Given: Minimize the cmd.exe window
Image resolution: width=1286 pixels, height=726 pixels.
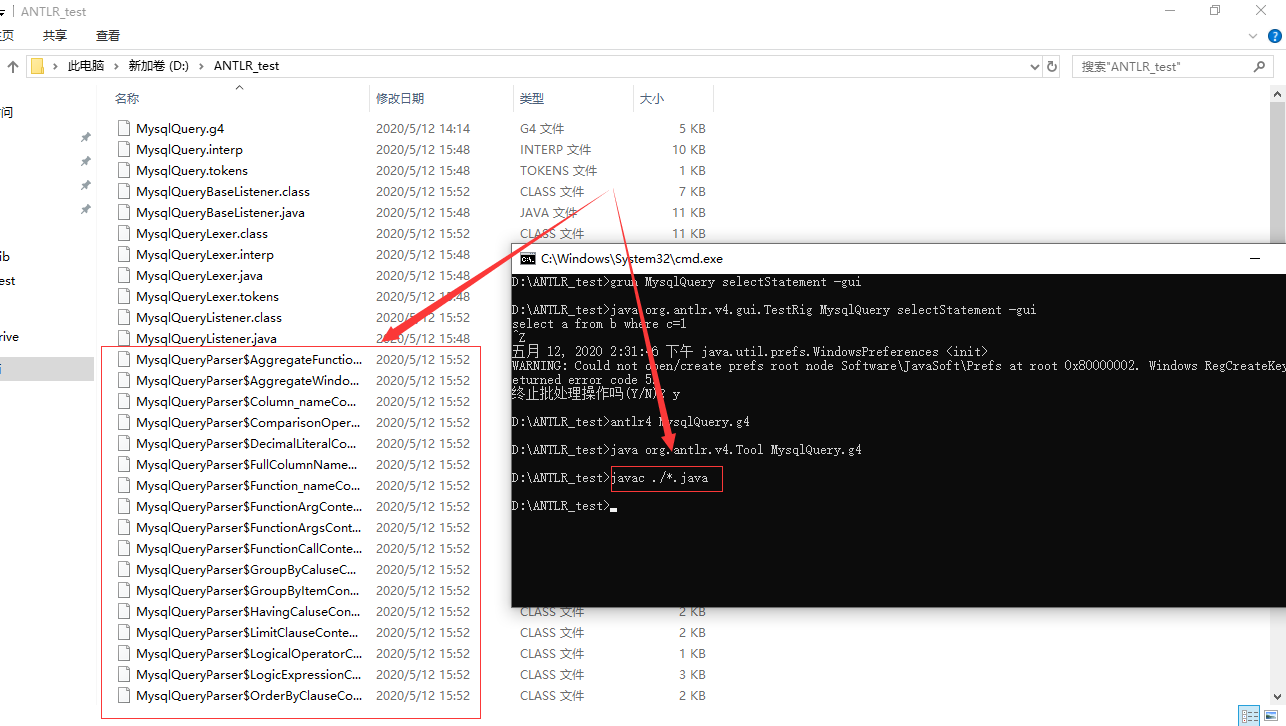Looking at the screenshot, I should tap(1255, 259).
